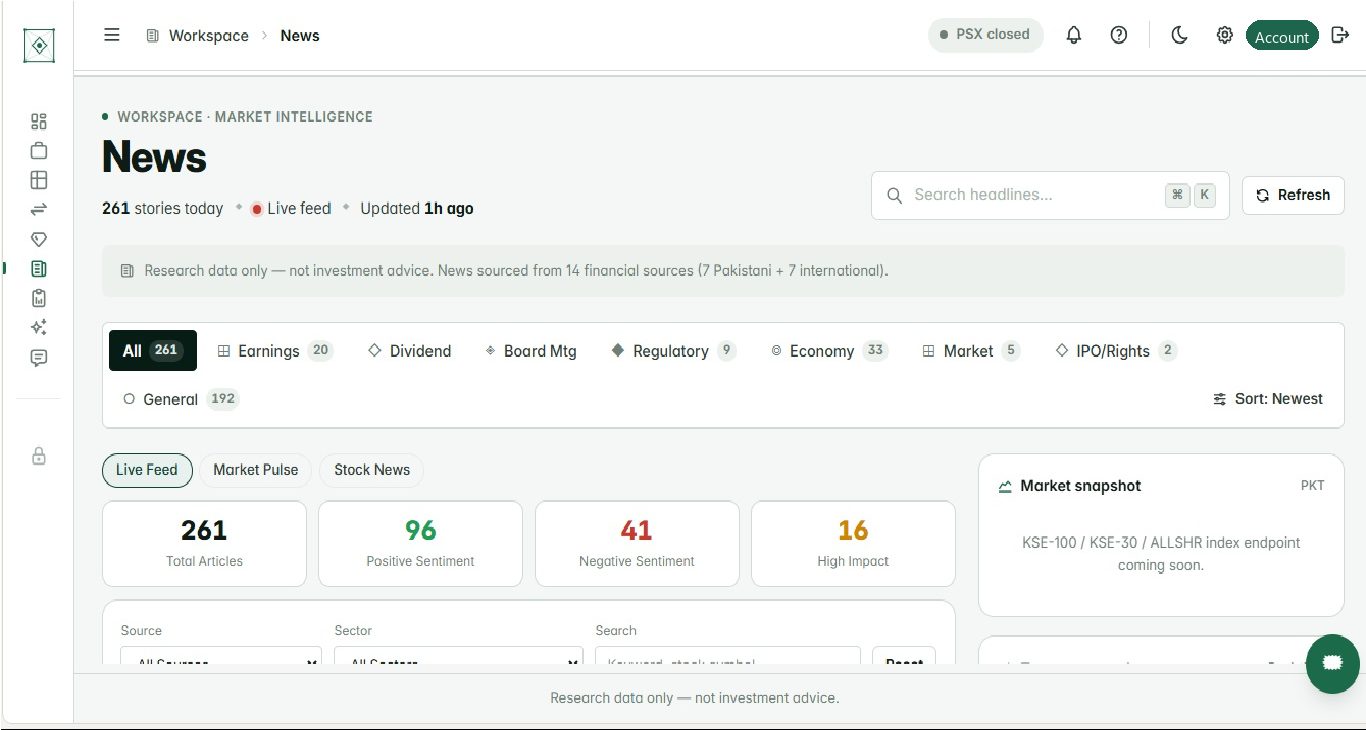Switch to the Live Feed view
The image size is (1366, 730).
coord(147,470)
